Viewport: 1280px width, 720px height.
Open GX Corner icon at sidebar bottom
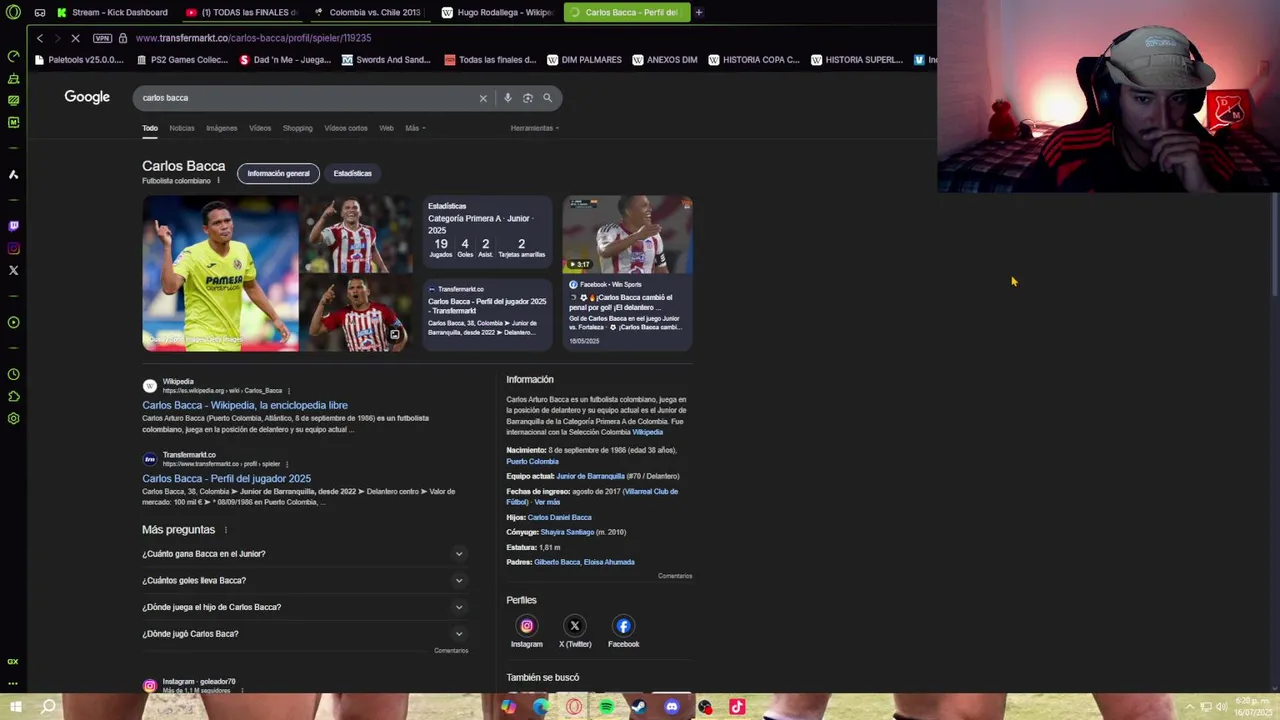pyautogui.click(x=13, y=661)
